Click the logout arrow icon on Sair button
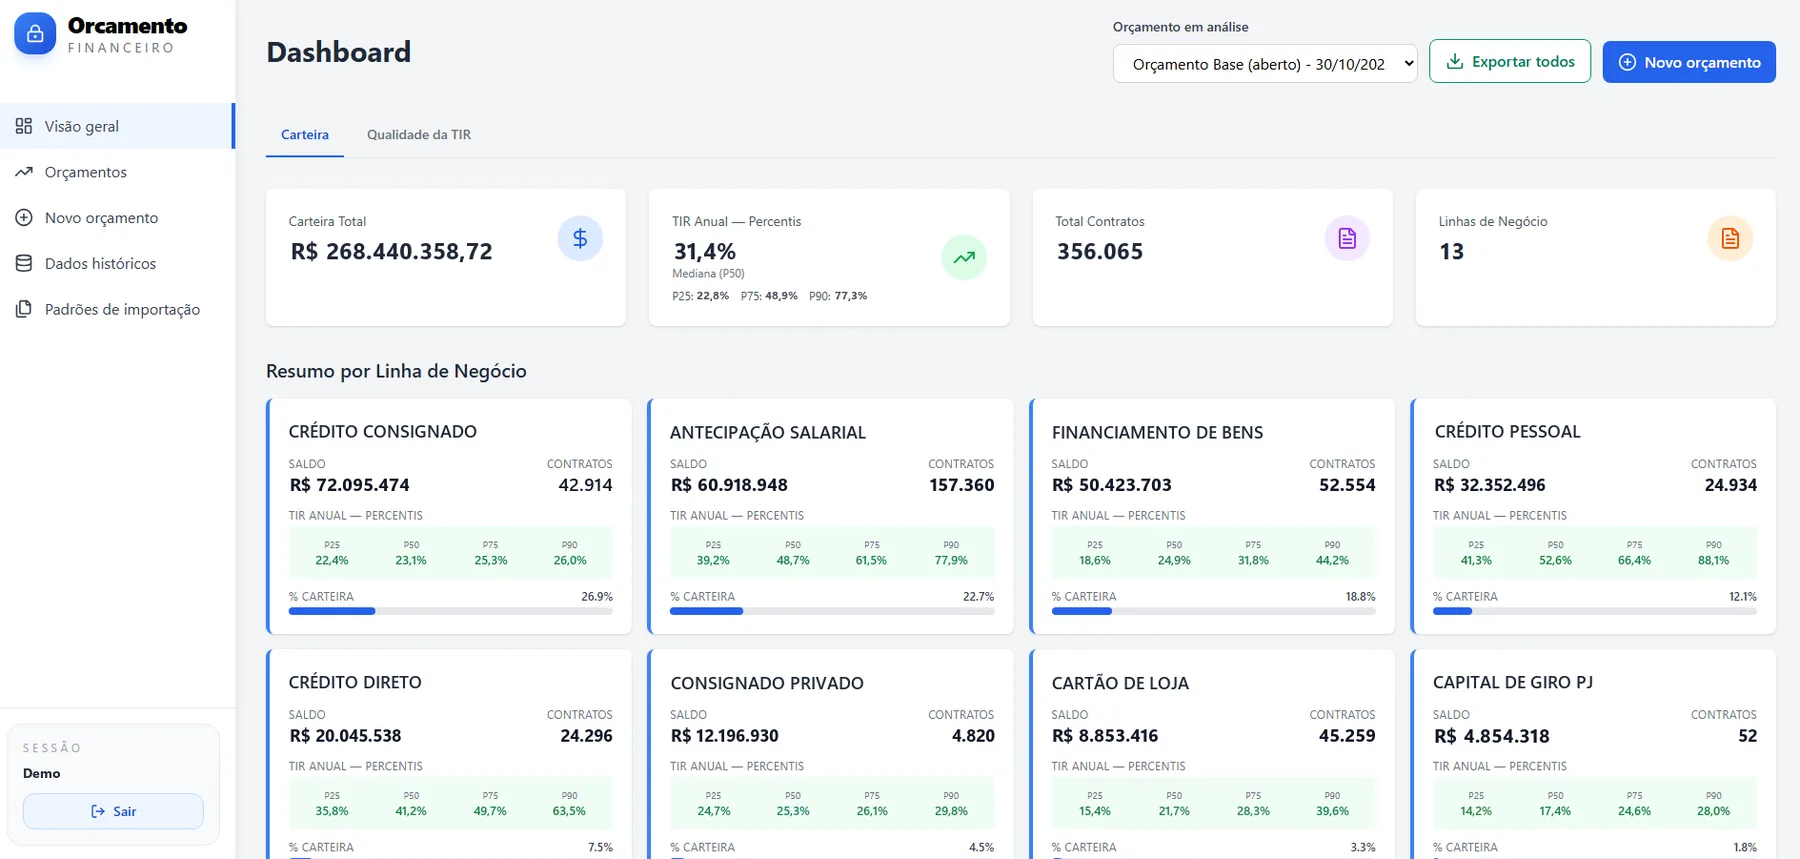Screen dimensions: 1800x859 (98, 811)
